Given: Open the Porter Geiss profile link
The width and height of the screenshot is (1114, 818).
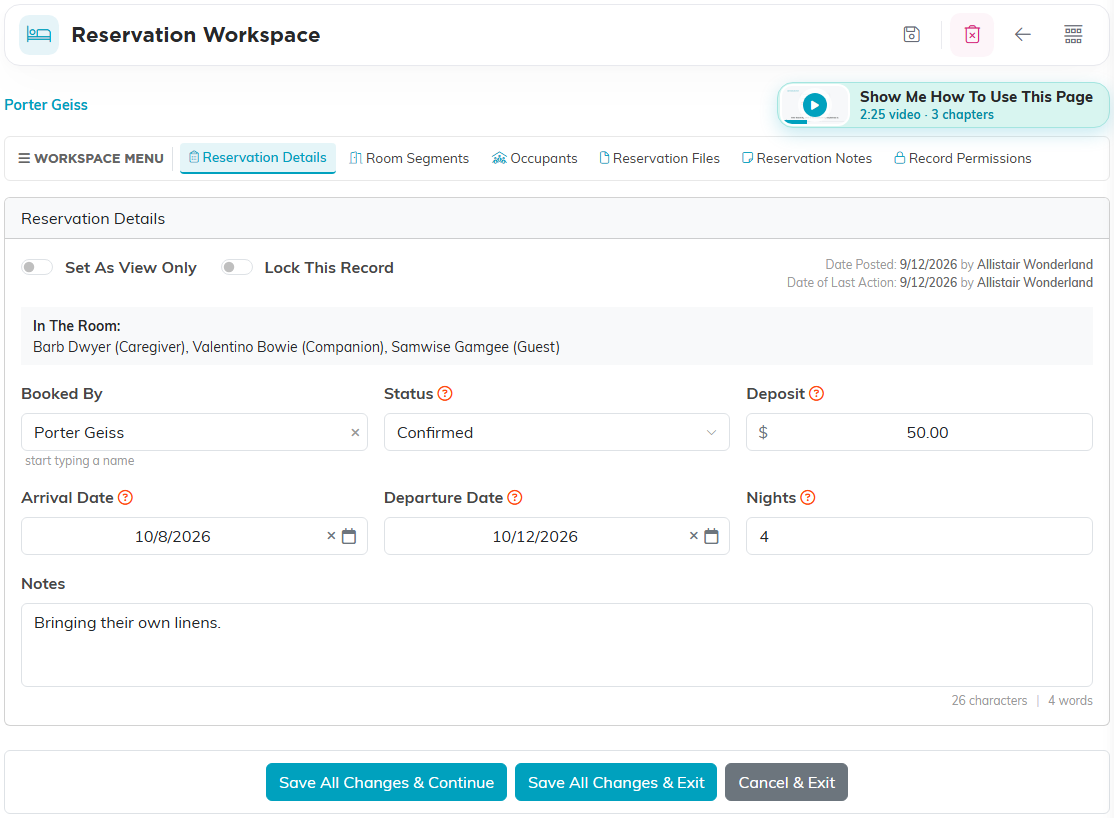Looking at the screenshot, I should [46, 104].
